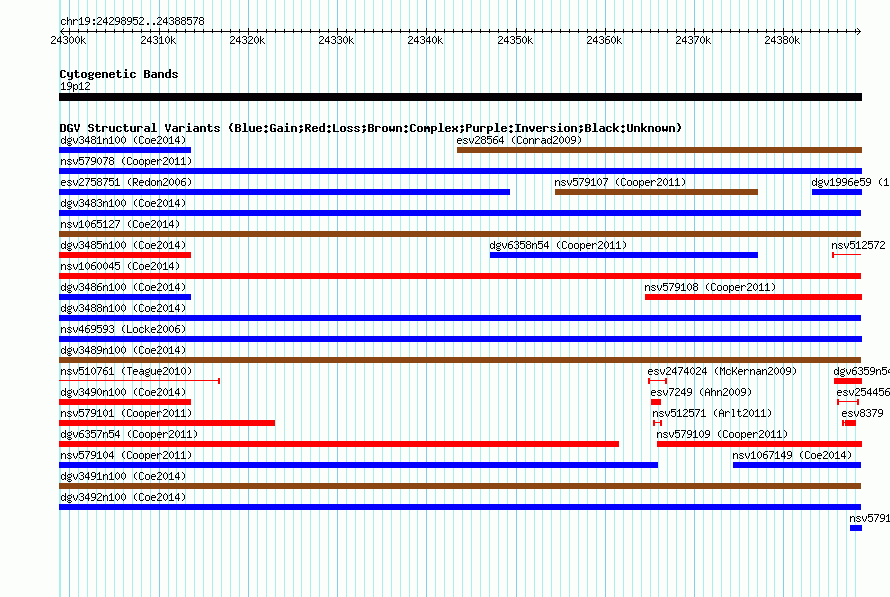Viewport: 890px width, 597px height.
Task: Click nsv1060045 (Coe2014) label
Action: pyautogui.click(x=120, y=266)
